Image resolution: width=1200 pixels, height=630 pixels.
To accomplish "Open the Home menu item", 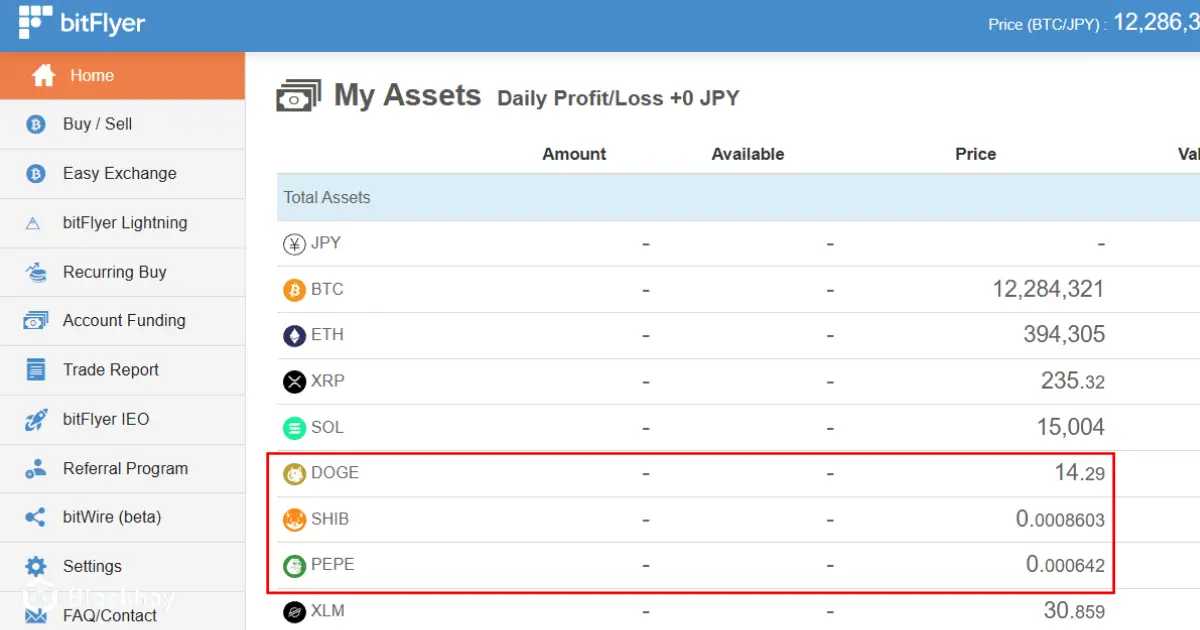I will (122, 76).
